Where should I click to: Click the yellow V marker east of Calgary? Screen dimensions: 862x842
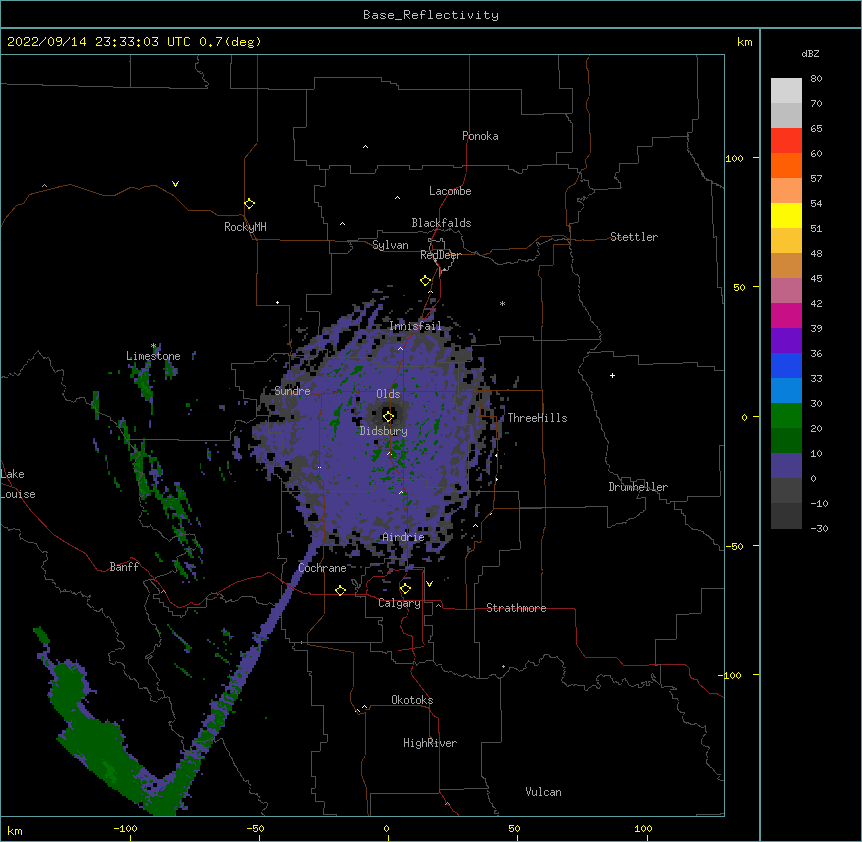click(429, 584)
